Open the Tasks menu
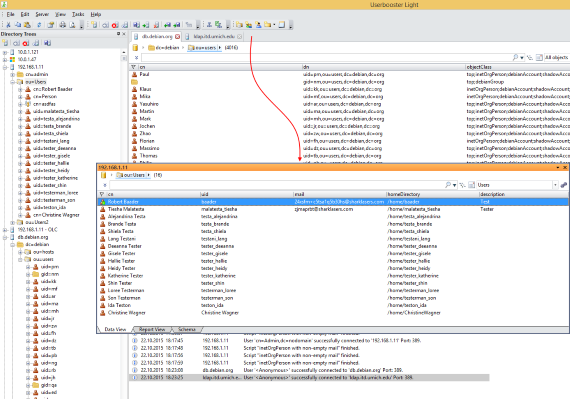The image size is (570, 399). pyautogui.click(x=78, y=14)
